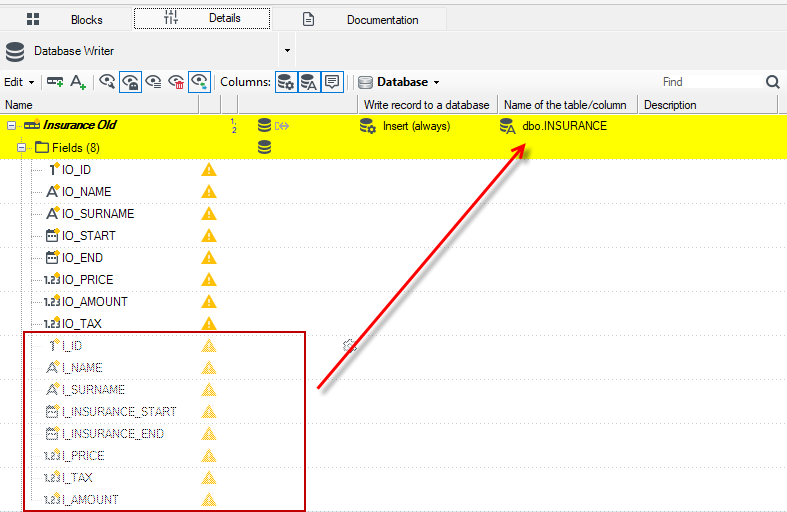Select the I_SURNAME field
Image resolution: width=787 pixels, height=512 pixels.
tap(93, 390)
